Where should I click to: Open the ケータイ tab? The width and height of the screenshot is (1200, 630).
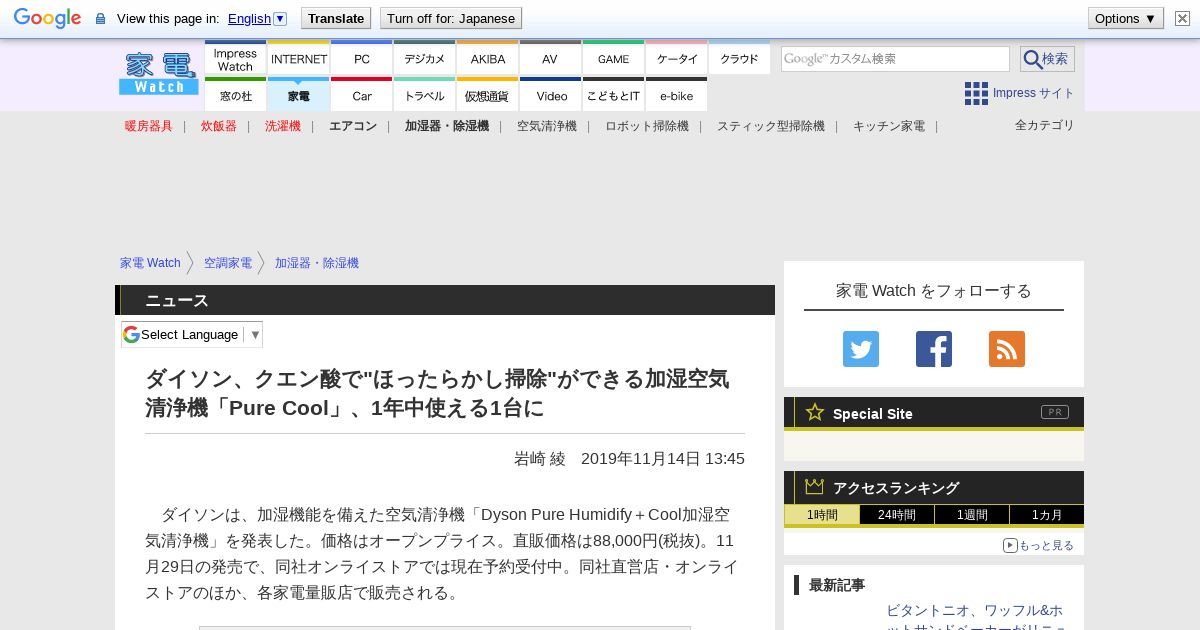676,58
